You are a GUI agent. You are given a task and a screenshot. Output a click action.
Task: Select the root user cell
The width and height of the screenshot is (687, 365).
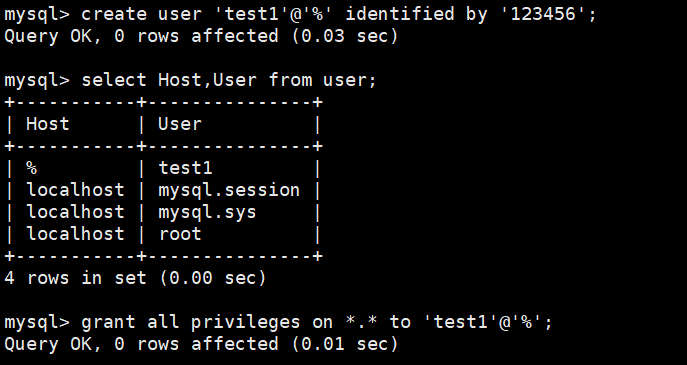[180, 234]
